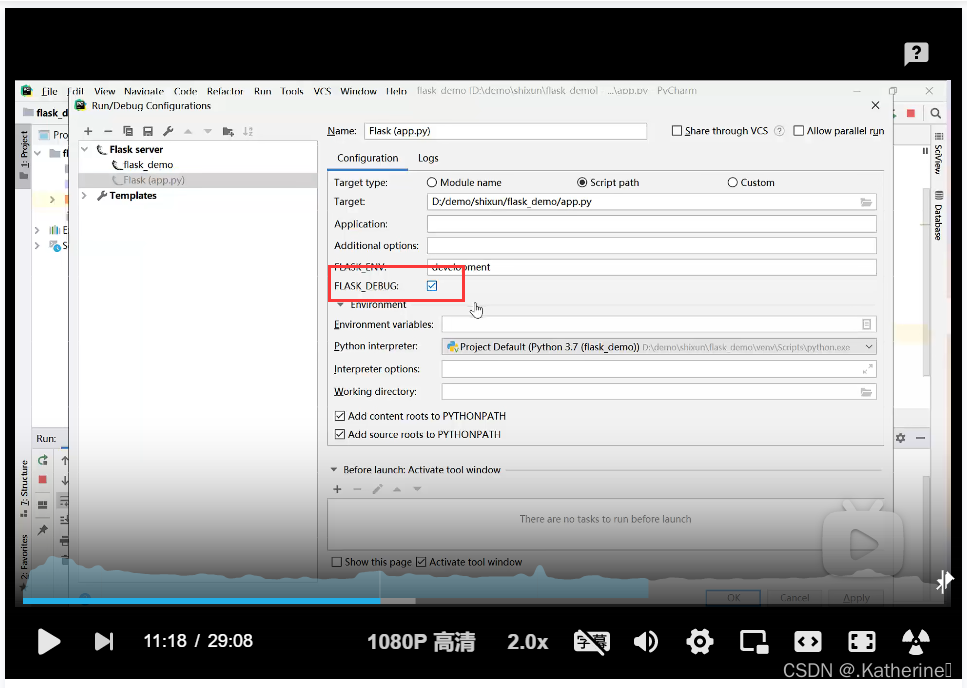The image size is (967, 688).
Task: Create new folder icon in configurations toolbar
Action: pyautogui.click(x=228, y=131)
